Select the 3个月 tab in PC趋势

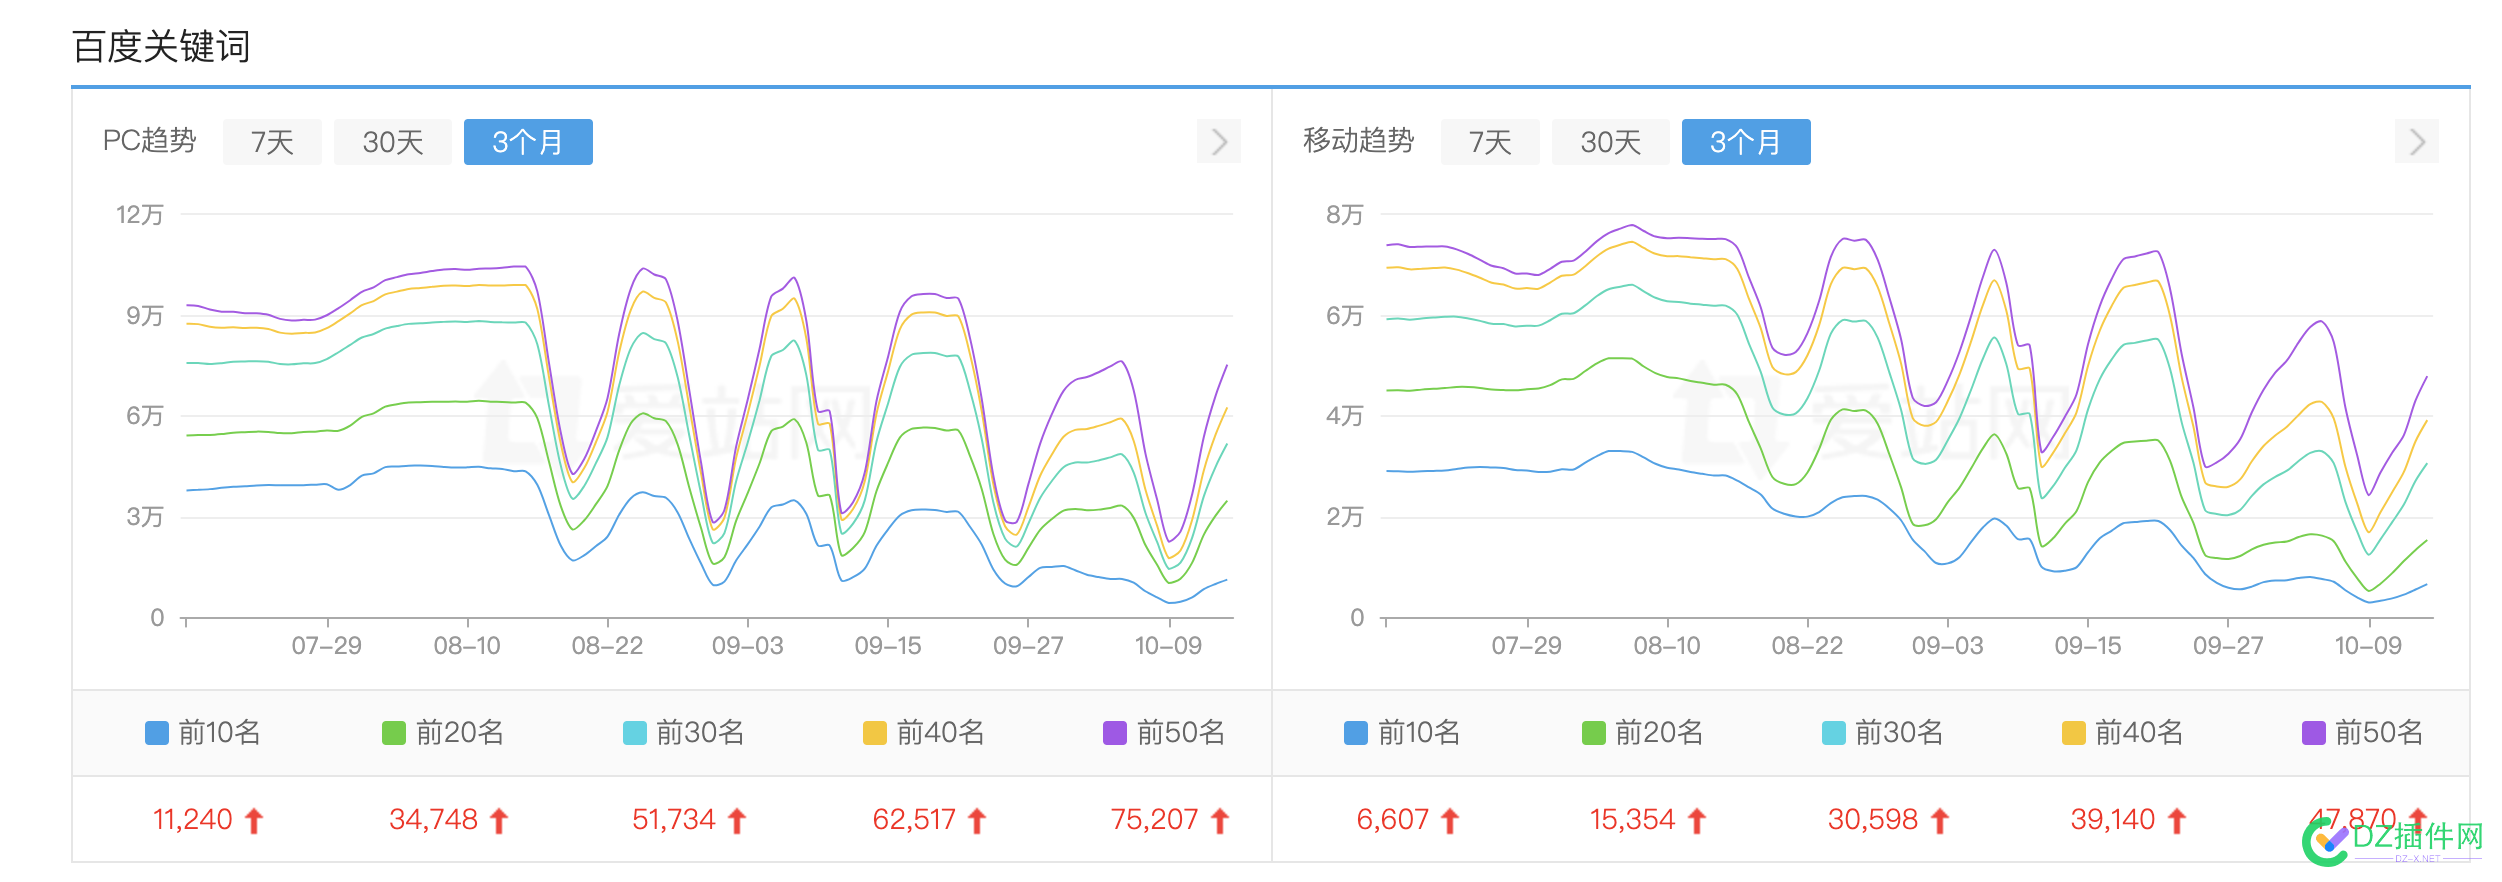(528, 142)
